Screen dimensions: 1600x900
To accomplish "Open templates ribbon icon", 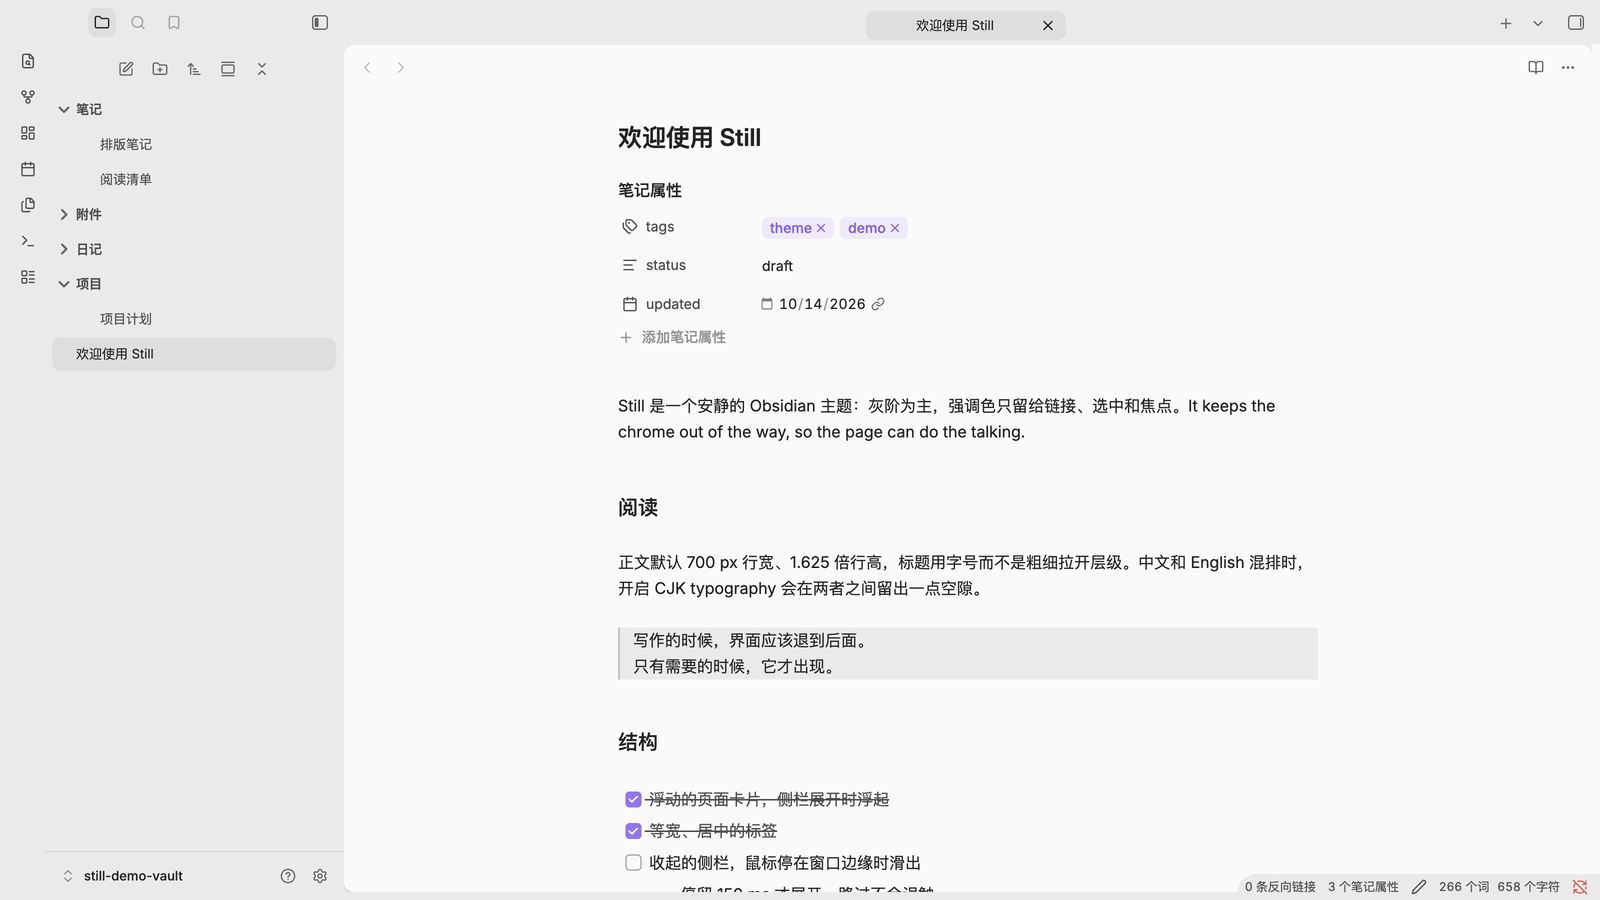I will (28, 205).
